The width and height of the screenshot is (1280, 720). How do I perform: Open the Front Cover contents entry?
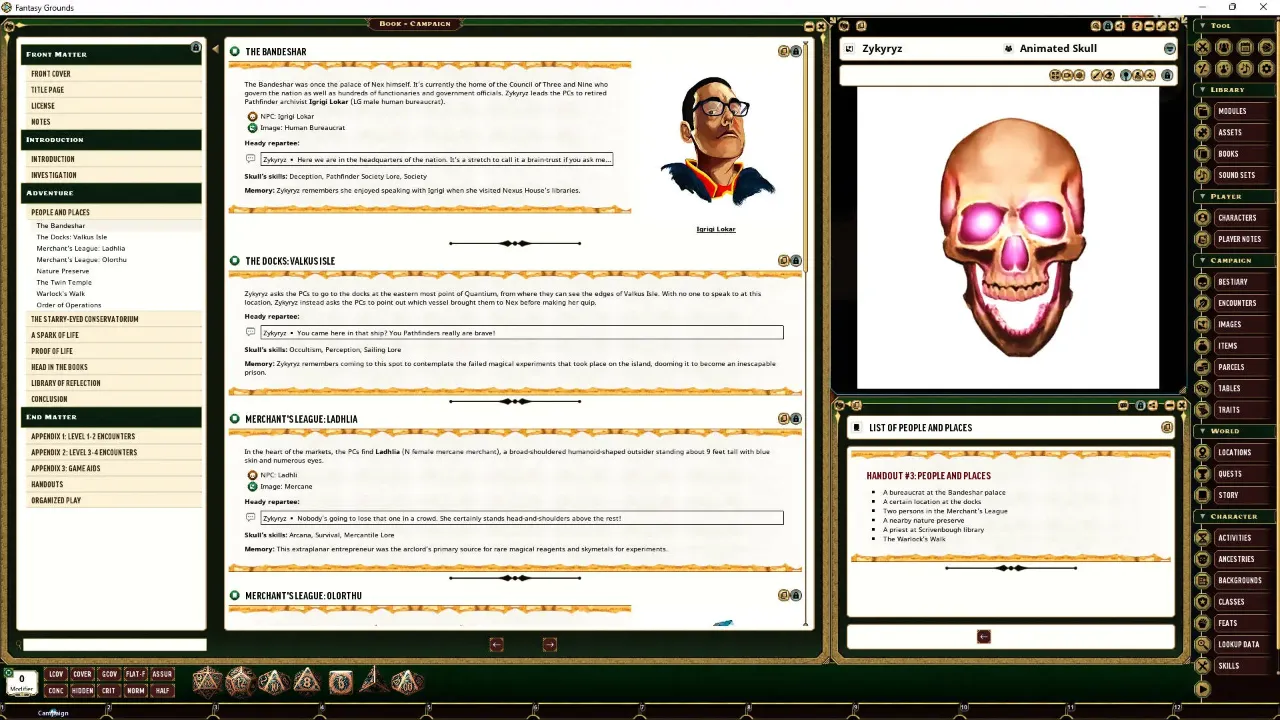tap(51, 74)
